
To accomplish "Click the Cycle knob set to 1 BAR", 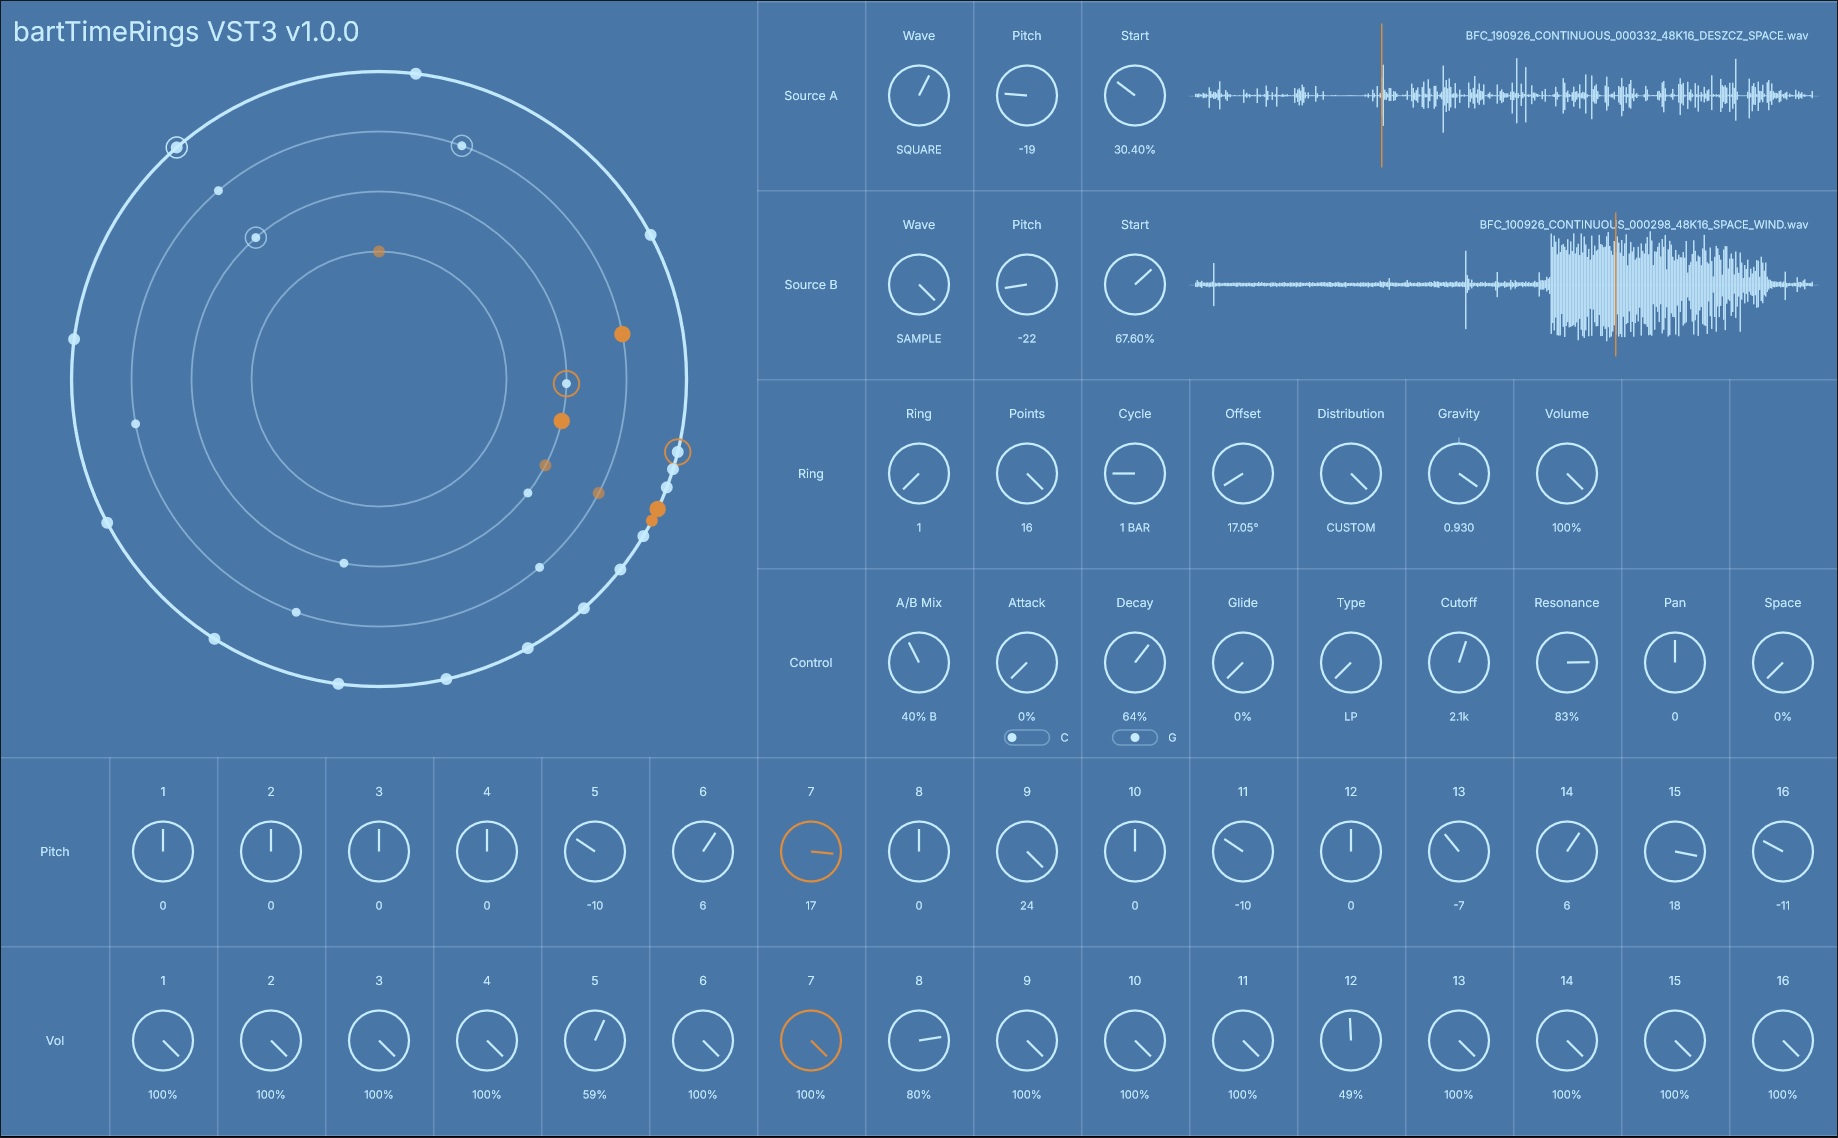I will tap(1134, 474).
